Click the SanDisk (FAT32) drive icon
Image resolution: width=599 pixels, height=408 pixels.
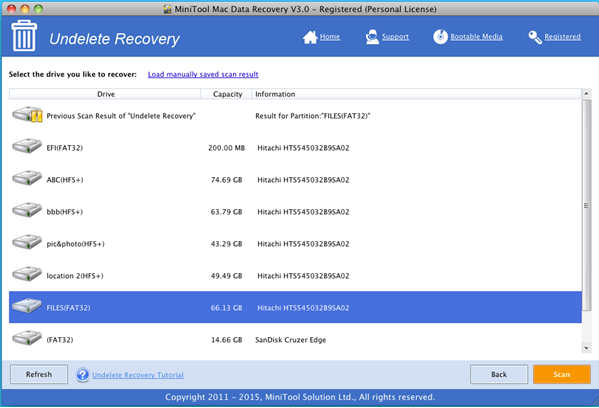tap(27, 338)
